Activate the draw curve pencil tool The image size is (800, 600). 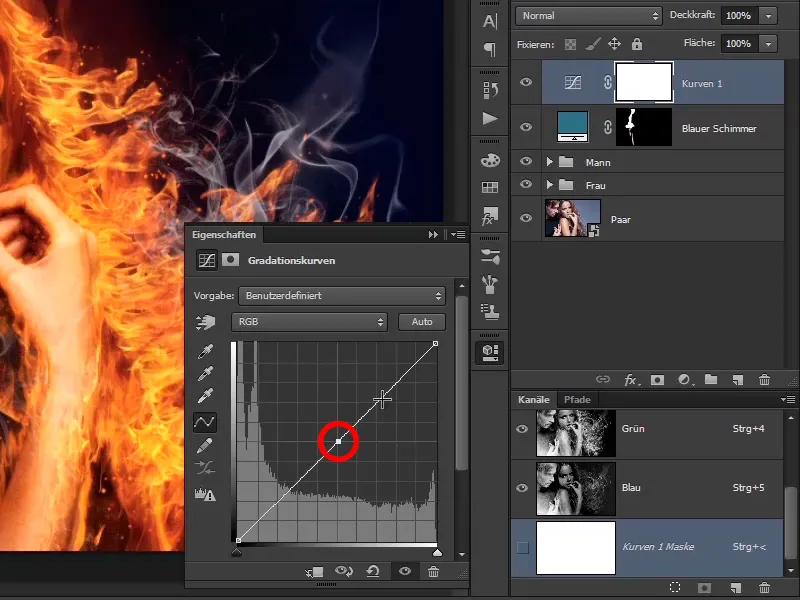(x=205, y=445)
